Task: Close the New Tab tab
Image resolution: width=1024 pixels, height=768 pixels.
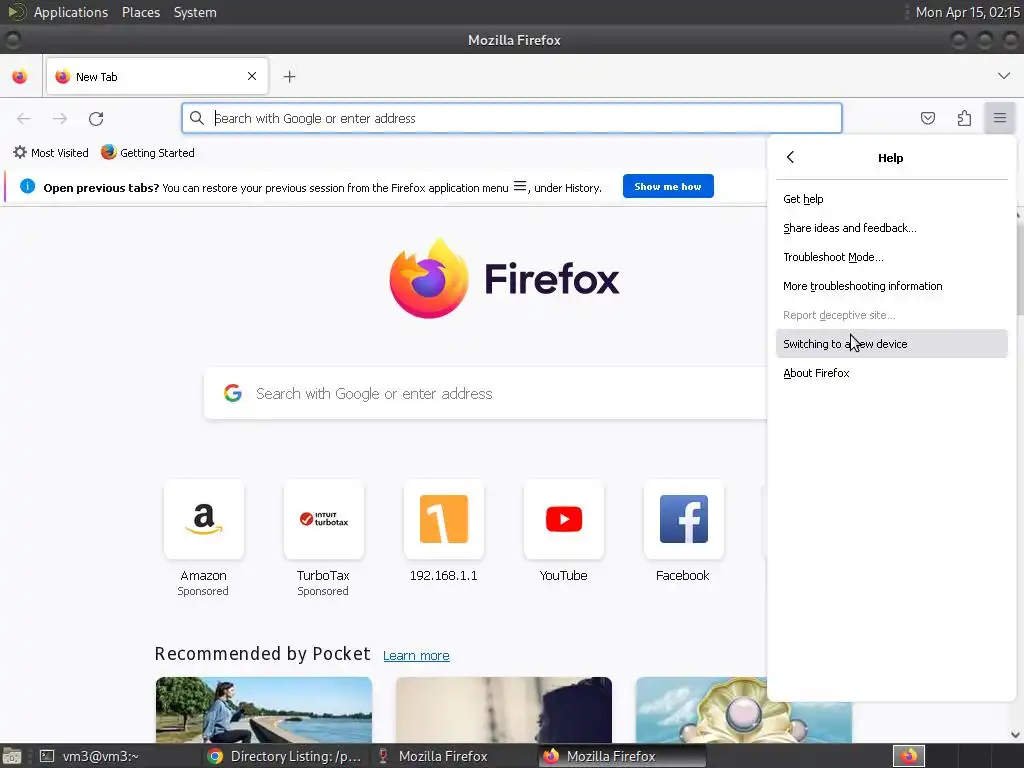Action: pos(252,76)
